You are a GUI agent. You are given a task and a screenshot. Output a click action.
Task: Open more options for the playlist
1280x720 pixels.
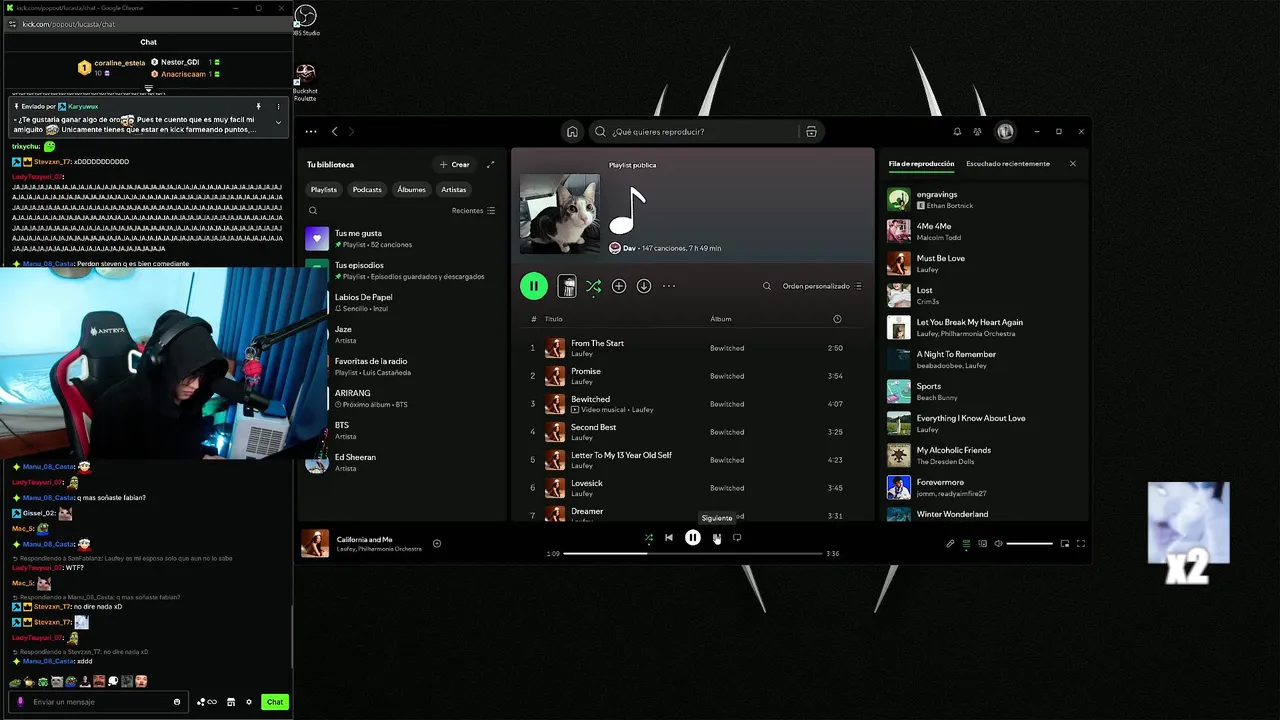(669, 286)
